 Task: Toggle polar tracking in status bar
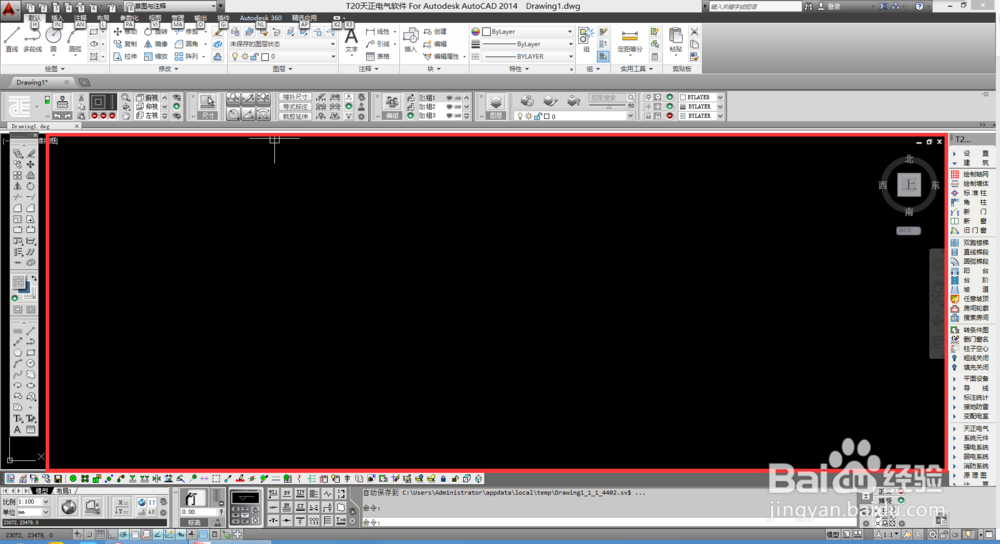(x=124, y=534)
